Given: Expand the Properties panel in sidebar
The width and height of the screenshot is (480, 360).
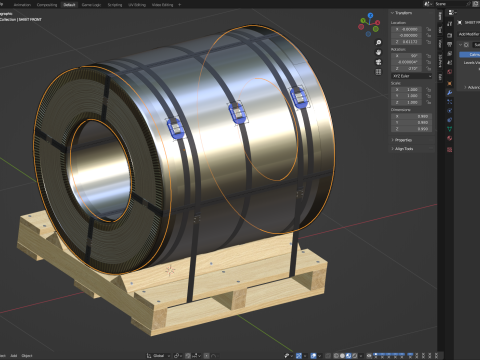Looking at the screenshot, I should (x=402, y=140).
